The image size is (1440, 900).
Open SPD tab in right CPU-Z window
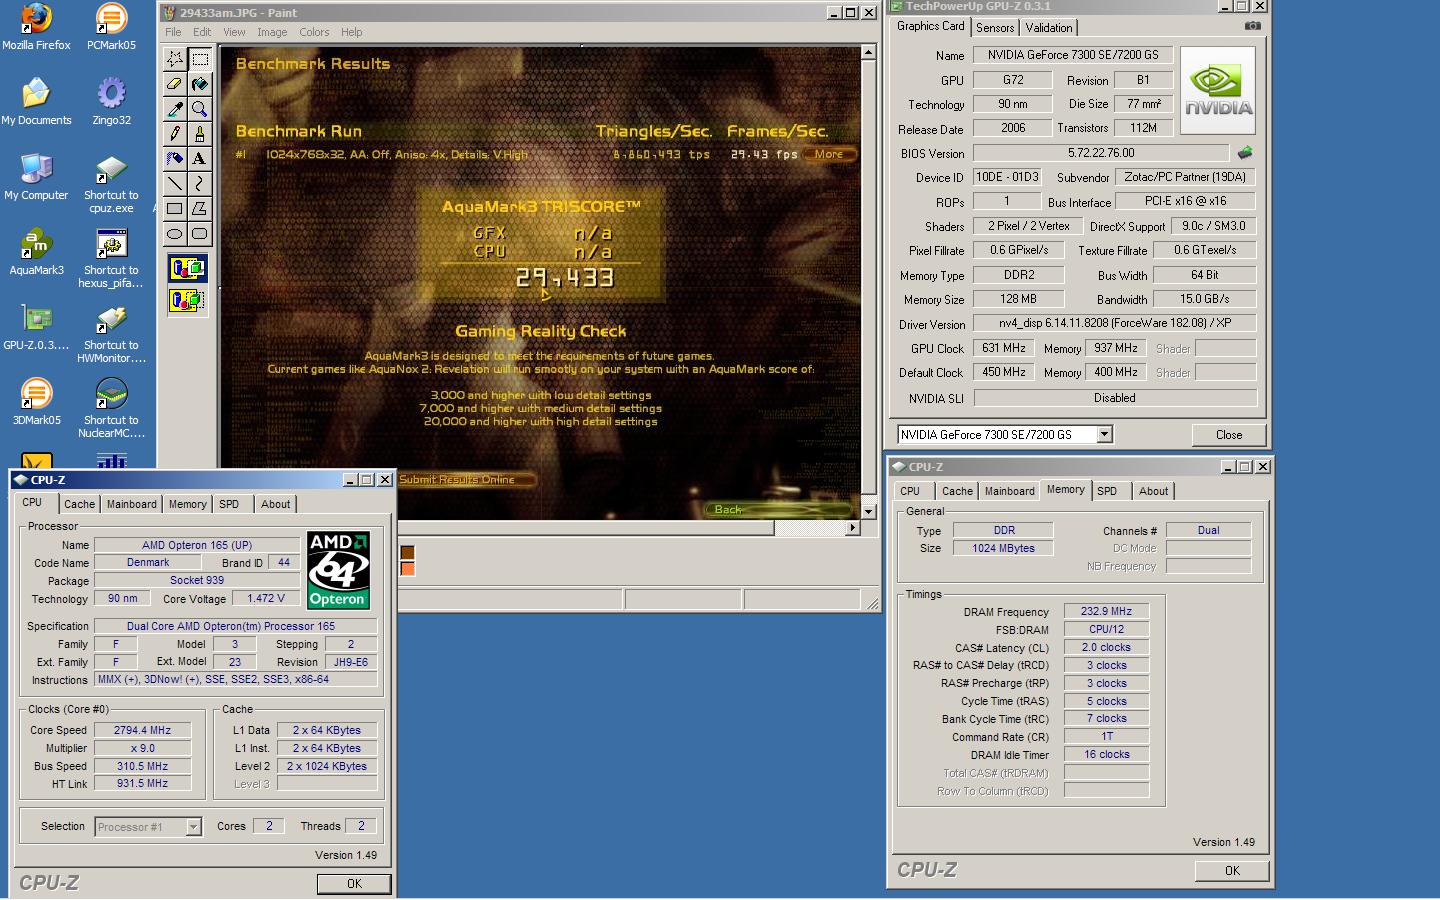coord(1107,491)
